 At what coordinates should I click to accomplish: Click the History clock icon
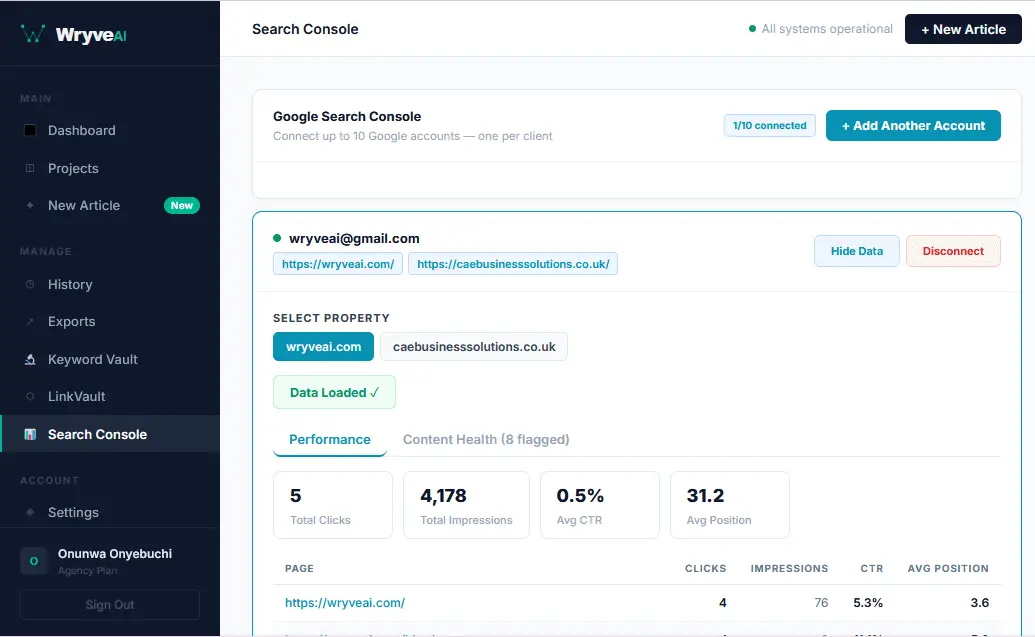(x=30, y=285)
